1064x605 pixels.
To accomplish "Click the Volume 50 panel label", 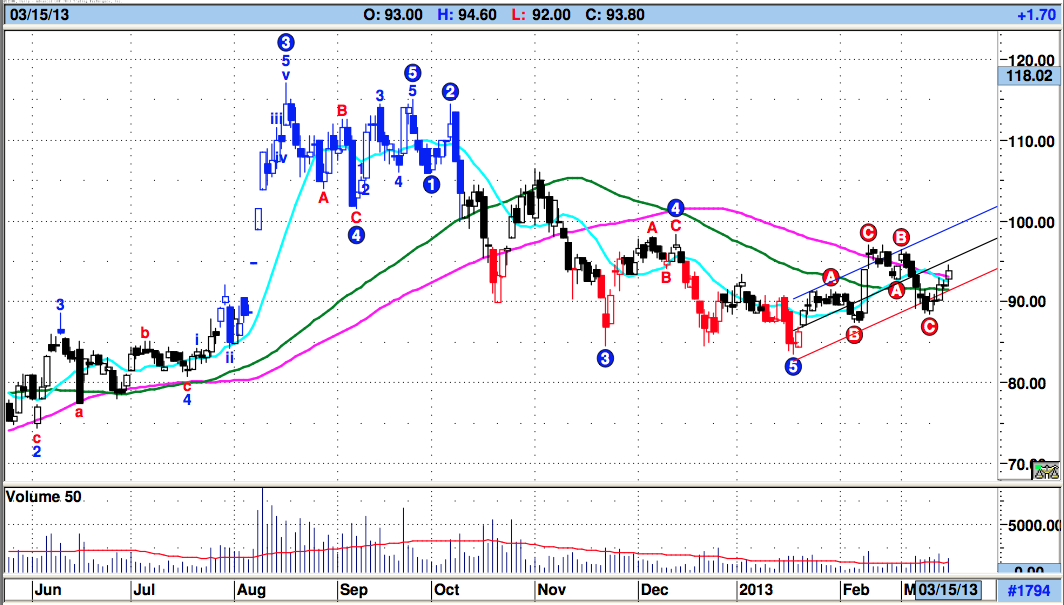I will [x=43, y=496].
